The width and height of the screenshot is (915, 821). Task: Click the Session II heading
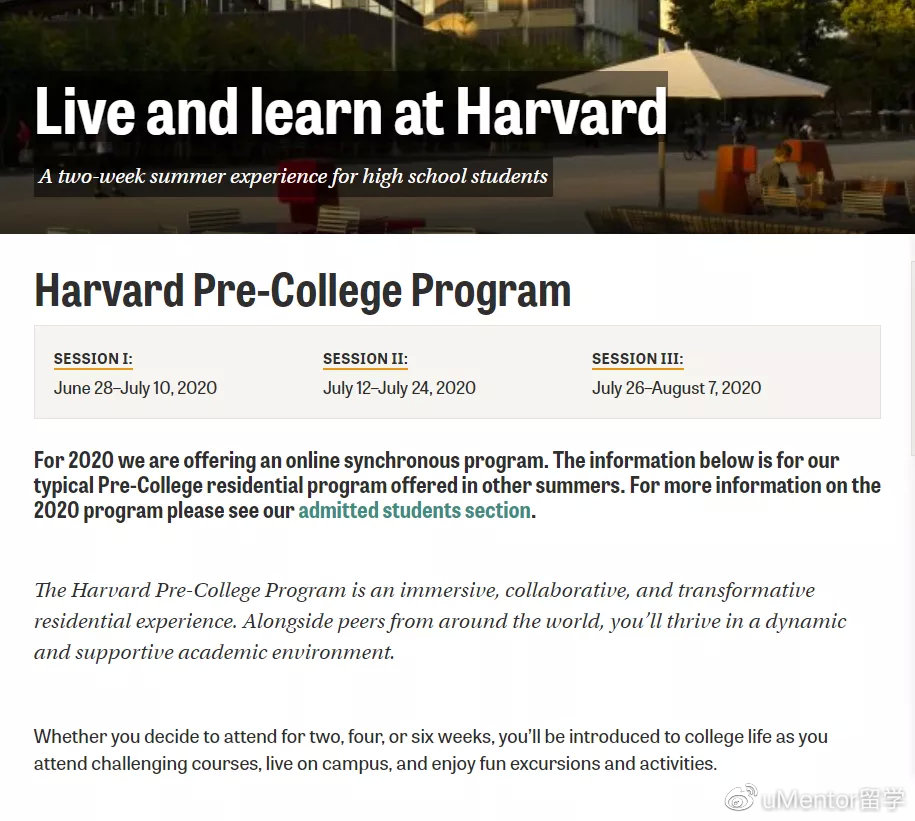coord(365,358)
